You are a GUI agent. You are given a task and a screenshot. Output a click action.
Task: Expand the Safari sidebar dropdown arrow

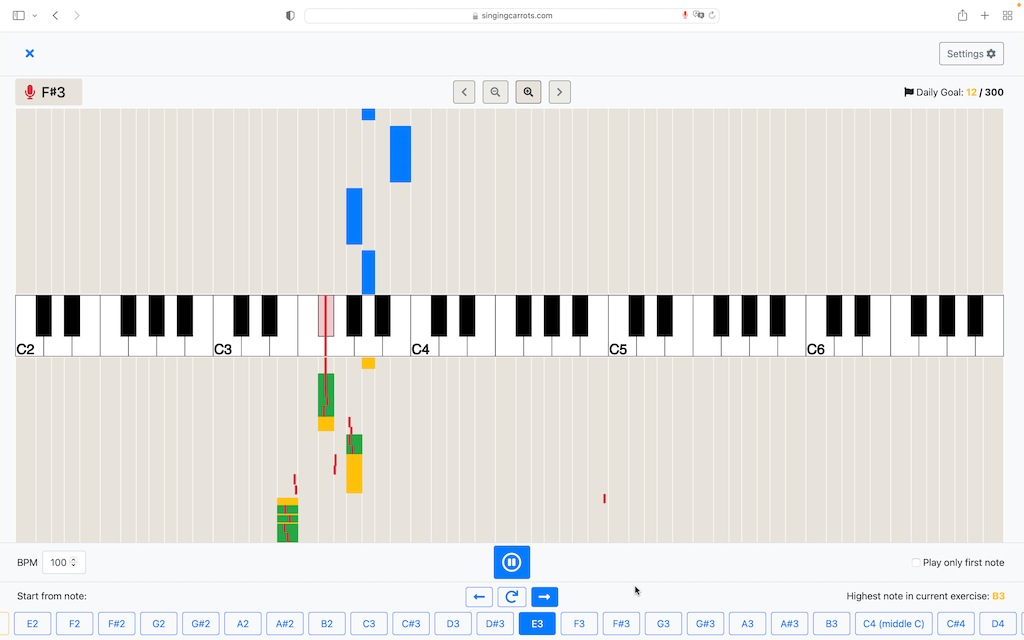(x=35, y=16)
